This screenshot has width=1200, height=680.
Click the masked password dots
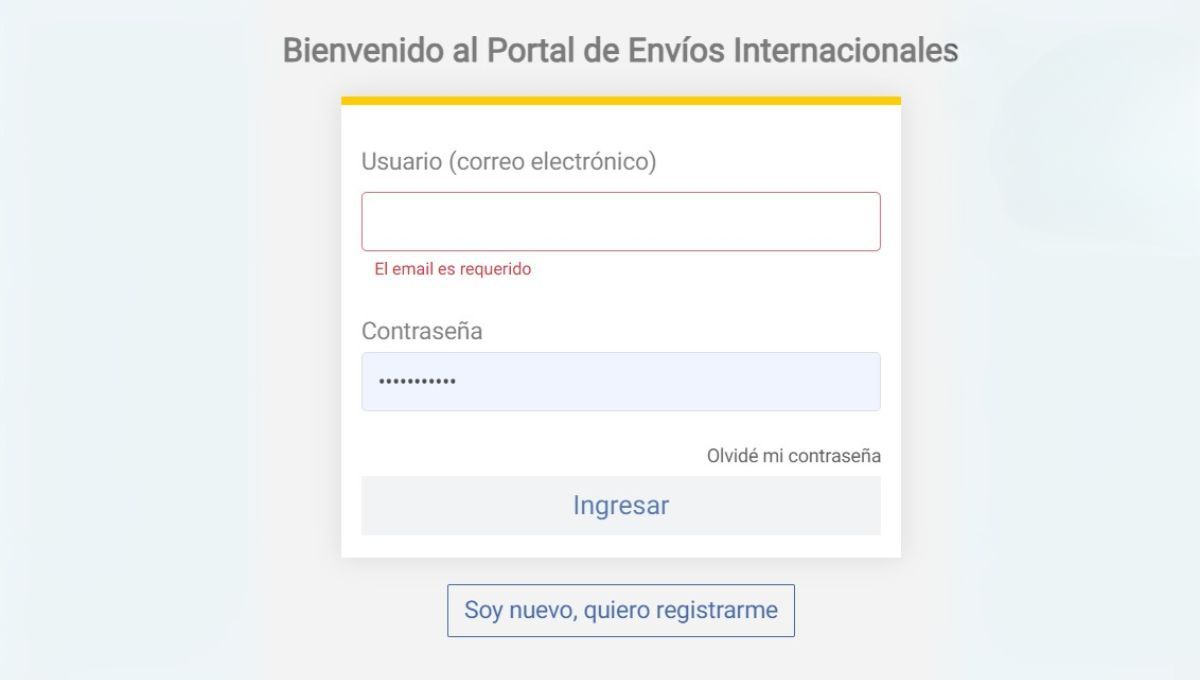(x=413, y=381)
